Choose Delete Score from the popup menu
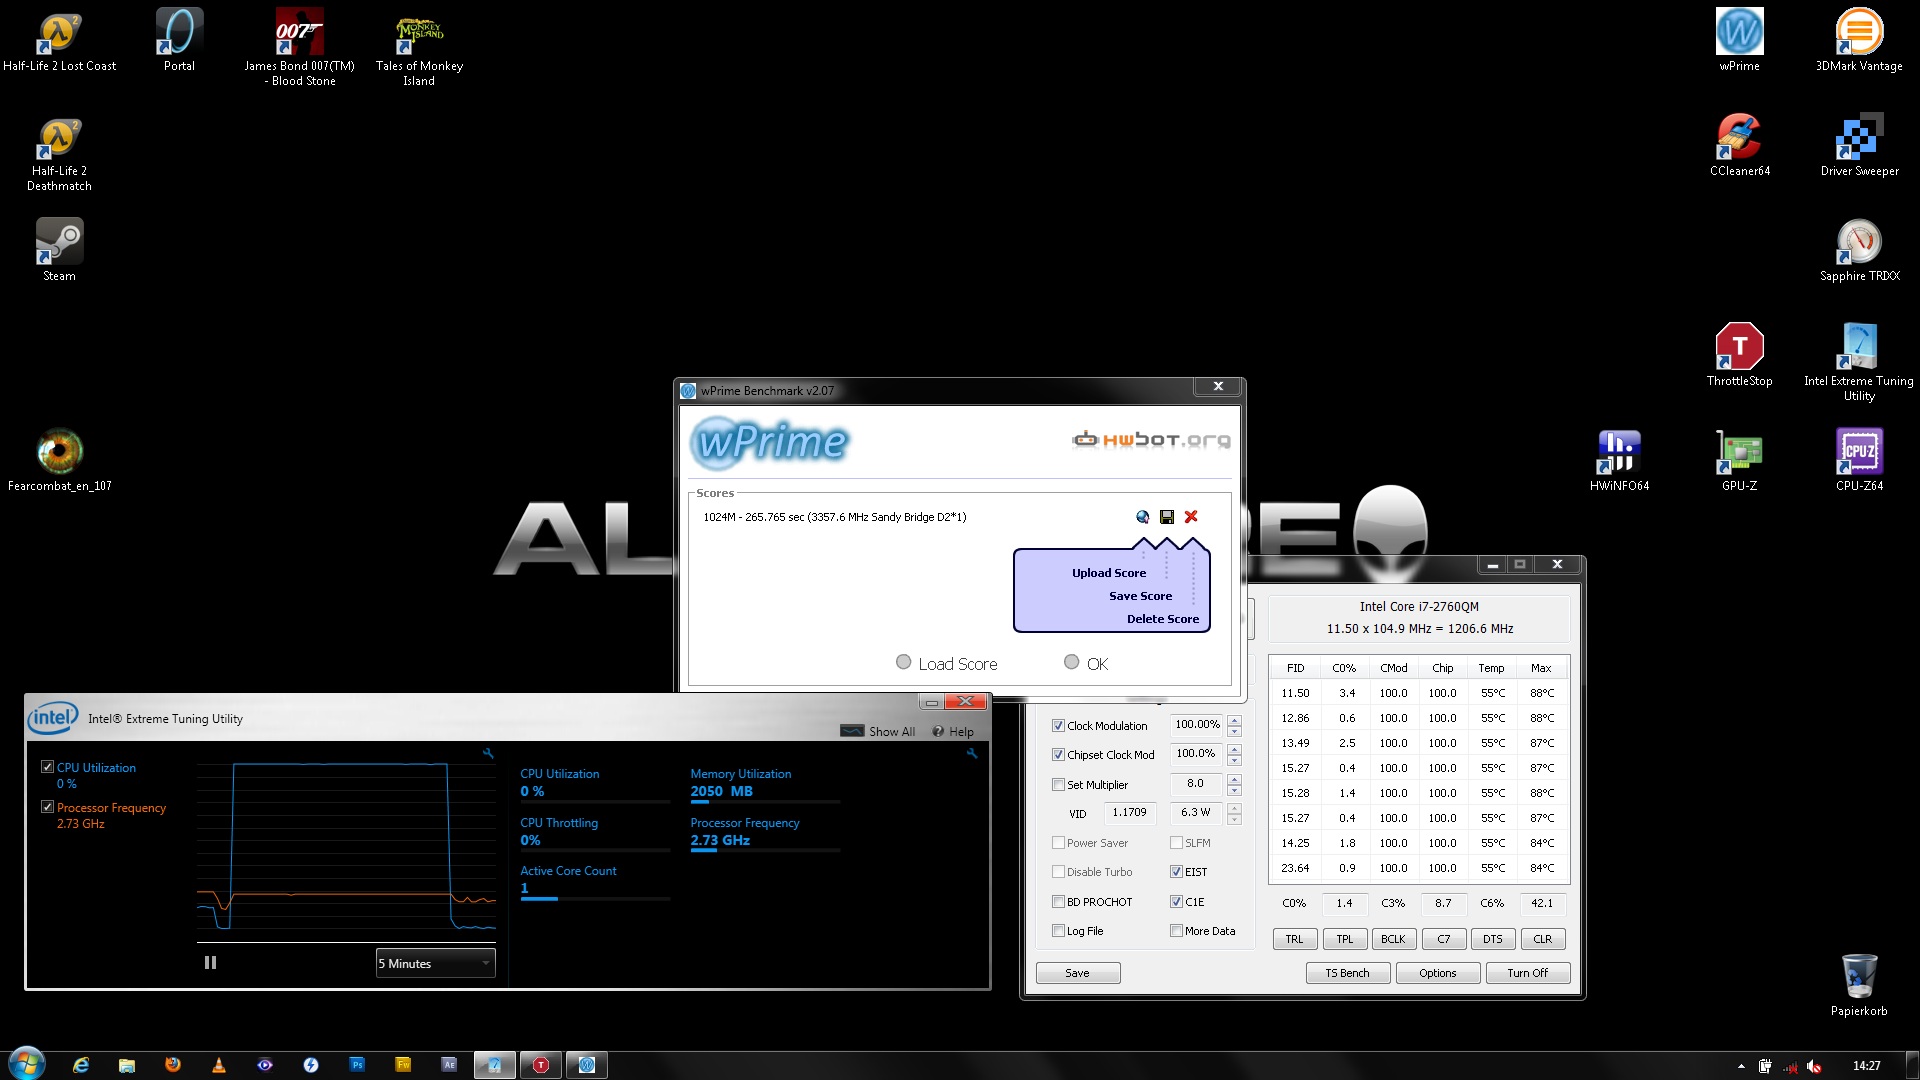The height and width of the screenshot is (1080, 1920). point(1162,619)
